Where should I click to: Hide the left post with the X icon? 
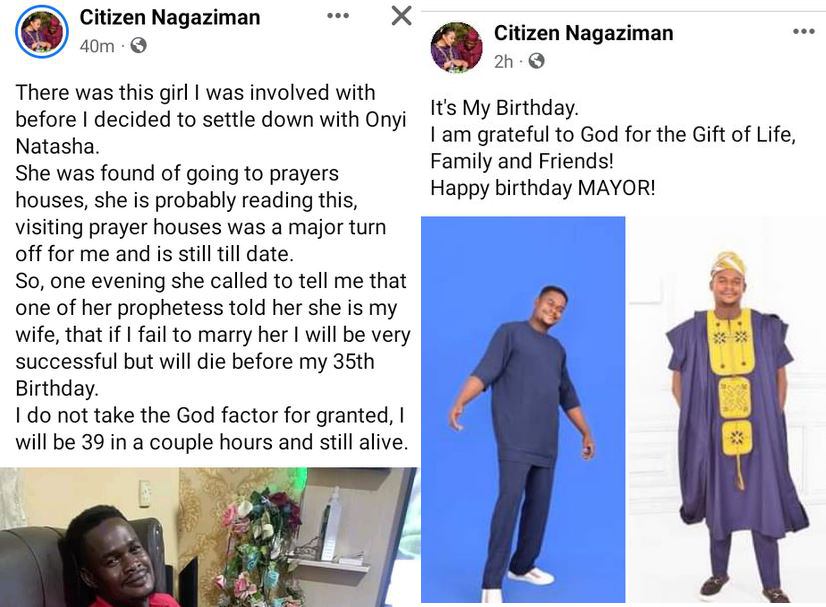(x=400, y=16)
